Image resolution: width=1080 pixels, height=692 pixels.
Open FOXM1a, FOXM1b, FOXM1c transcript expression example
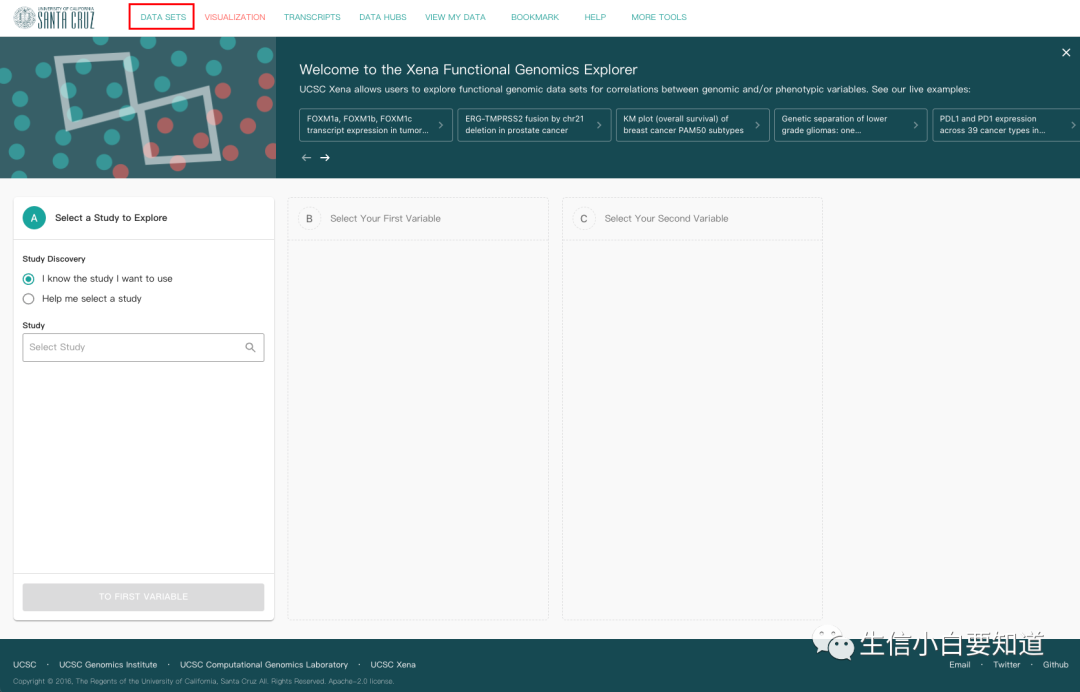[x=376, y=125]
